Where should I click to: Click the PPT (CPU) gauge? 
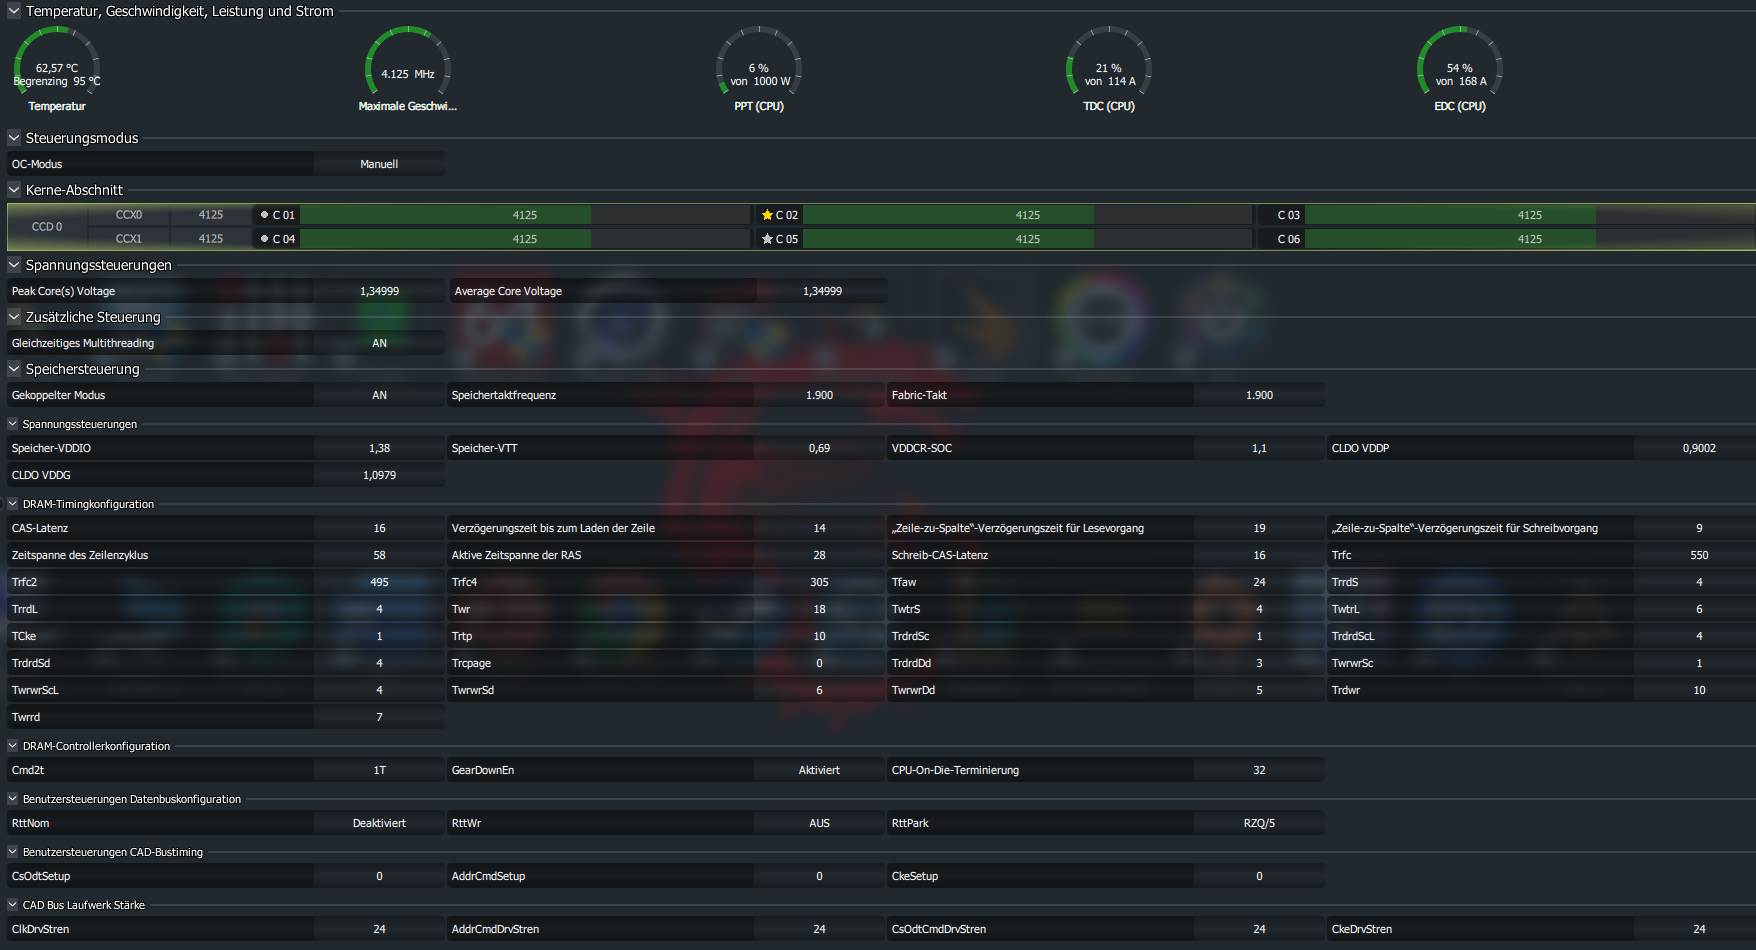tap(759, 69)
